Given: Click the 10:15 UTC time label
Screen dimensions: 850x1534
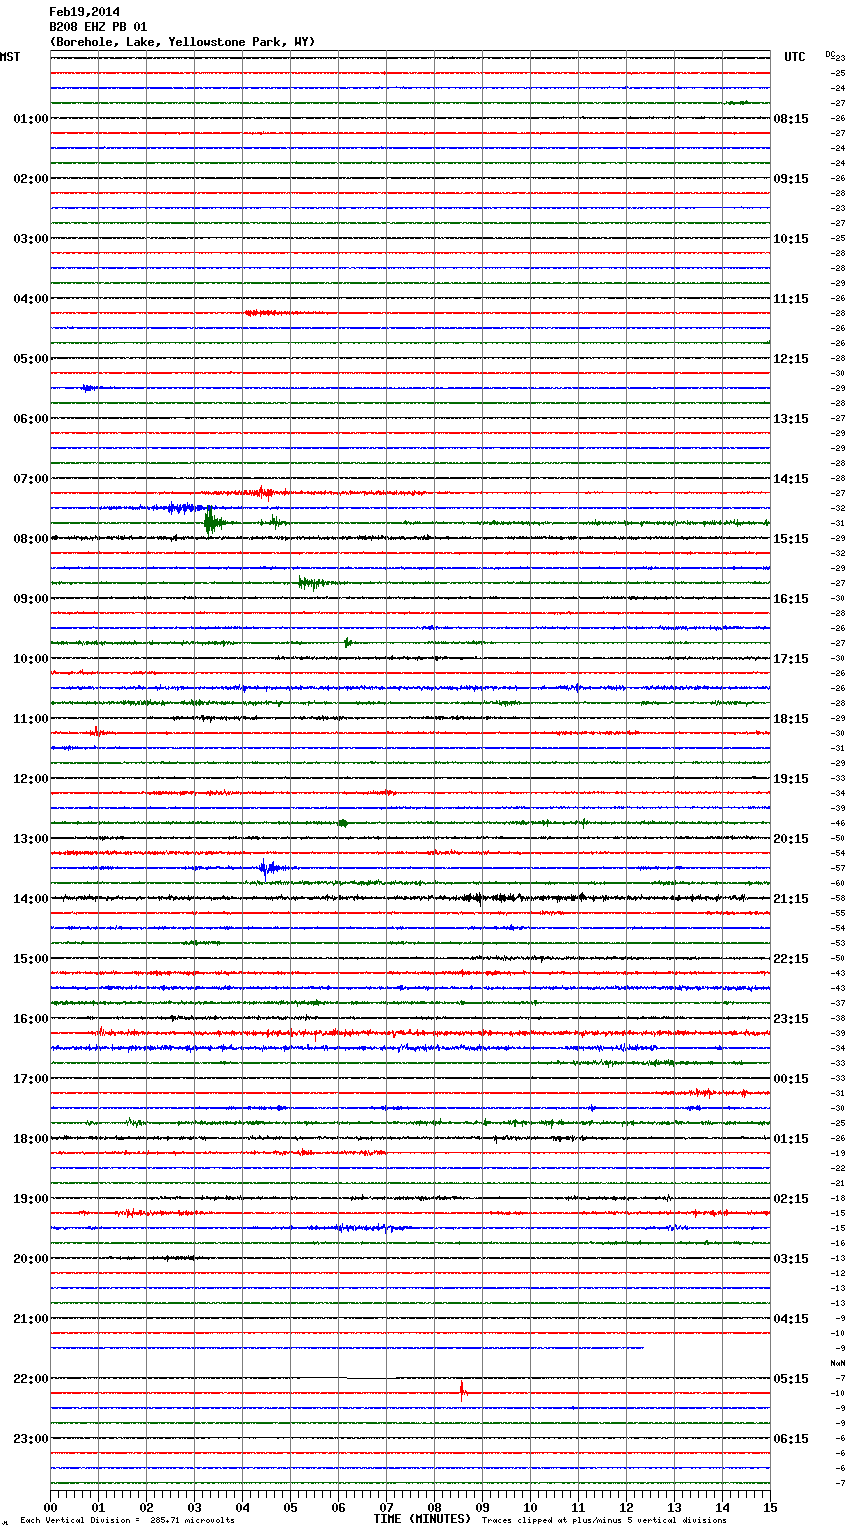Looking at the screenshot, I should 791,239.
